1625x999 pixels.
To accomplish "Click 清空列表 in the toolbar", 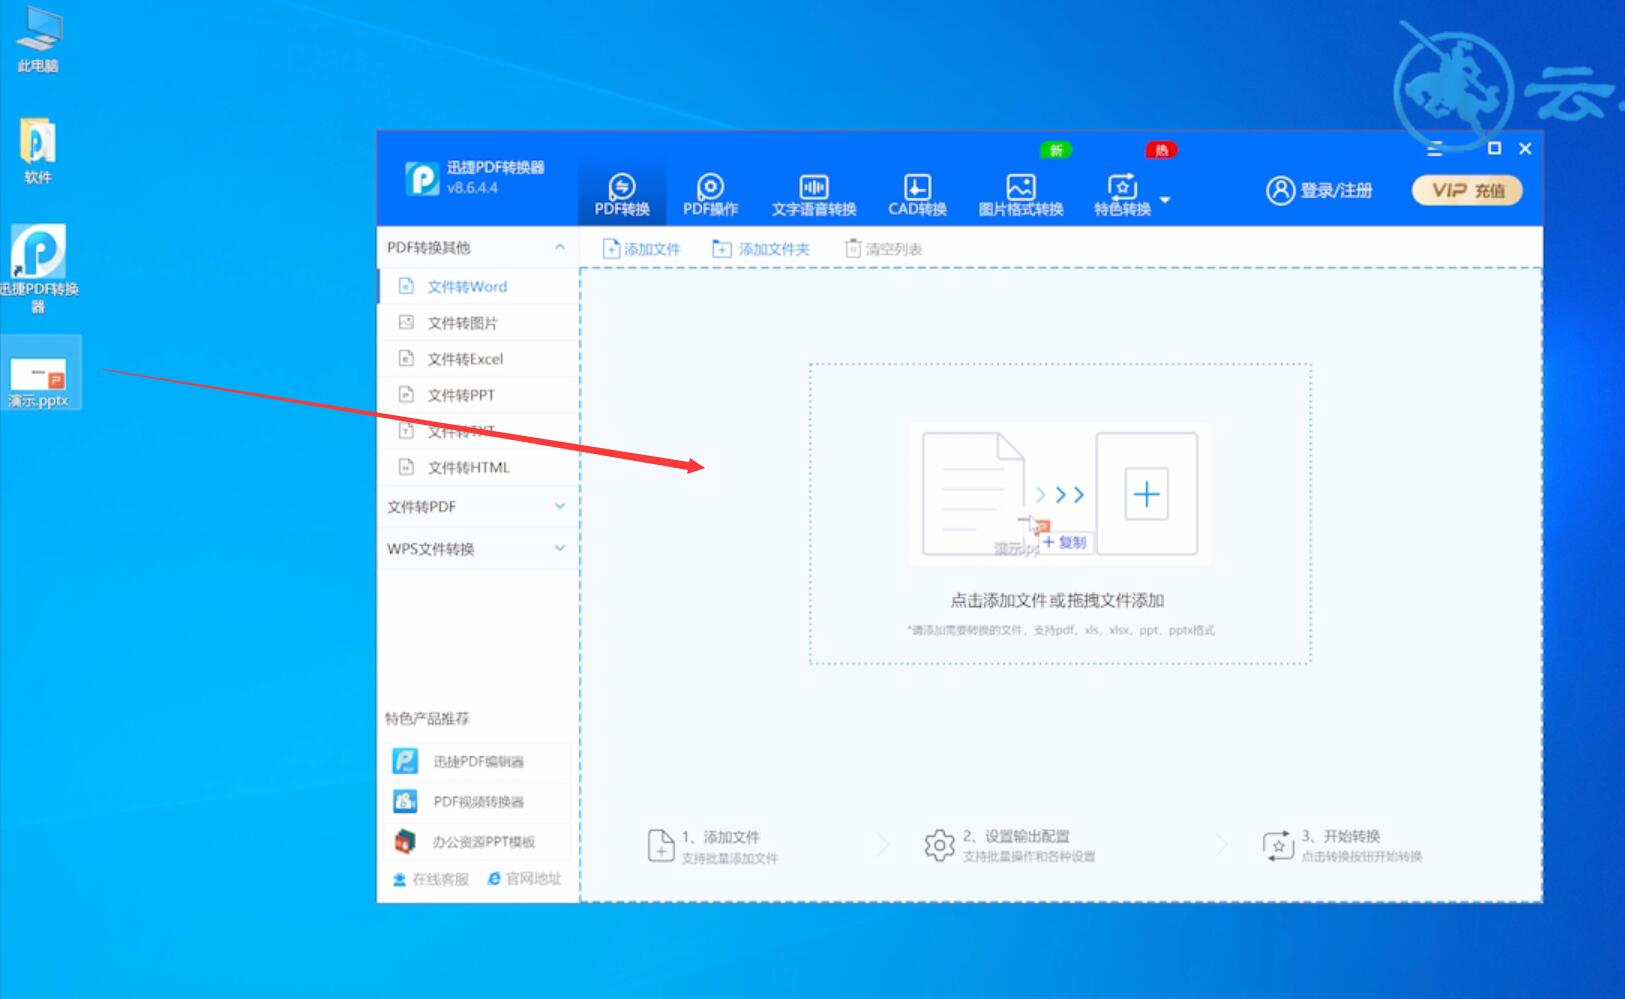I will 884,249.
